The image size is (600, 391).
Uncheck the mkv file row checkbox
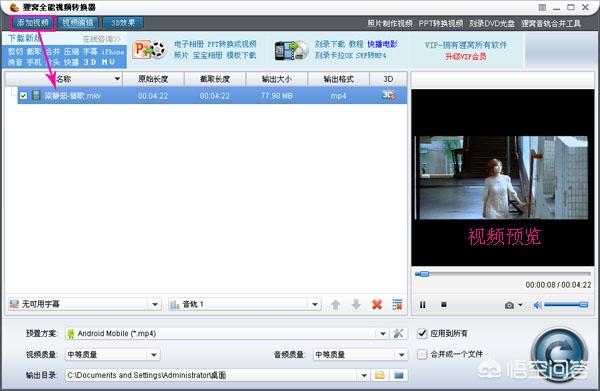click(x=23, y=96)
